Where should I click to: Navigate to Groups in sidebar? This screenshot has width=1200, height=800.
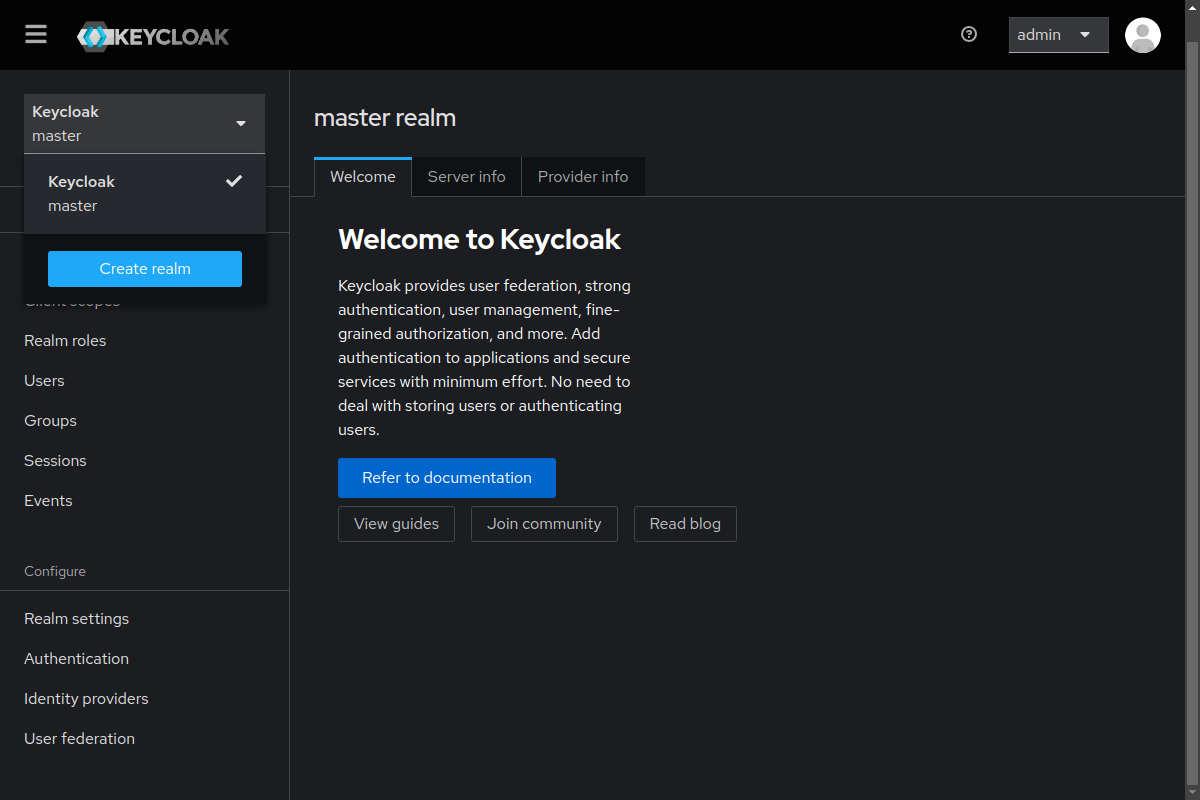[x=50, y=421]
